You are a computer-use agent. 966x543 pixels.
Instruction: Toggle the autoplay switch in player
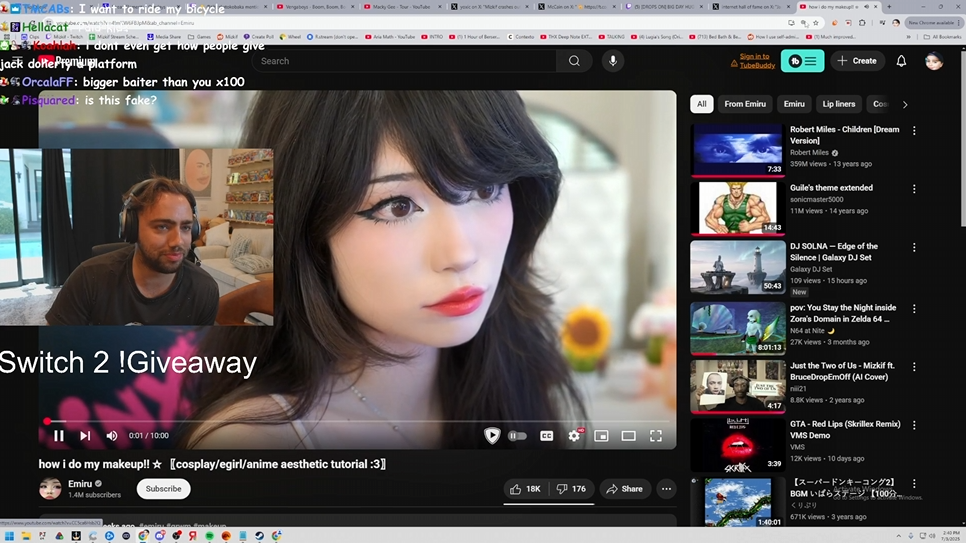coord(518,436)
